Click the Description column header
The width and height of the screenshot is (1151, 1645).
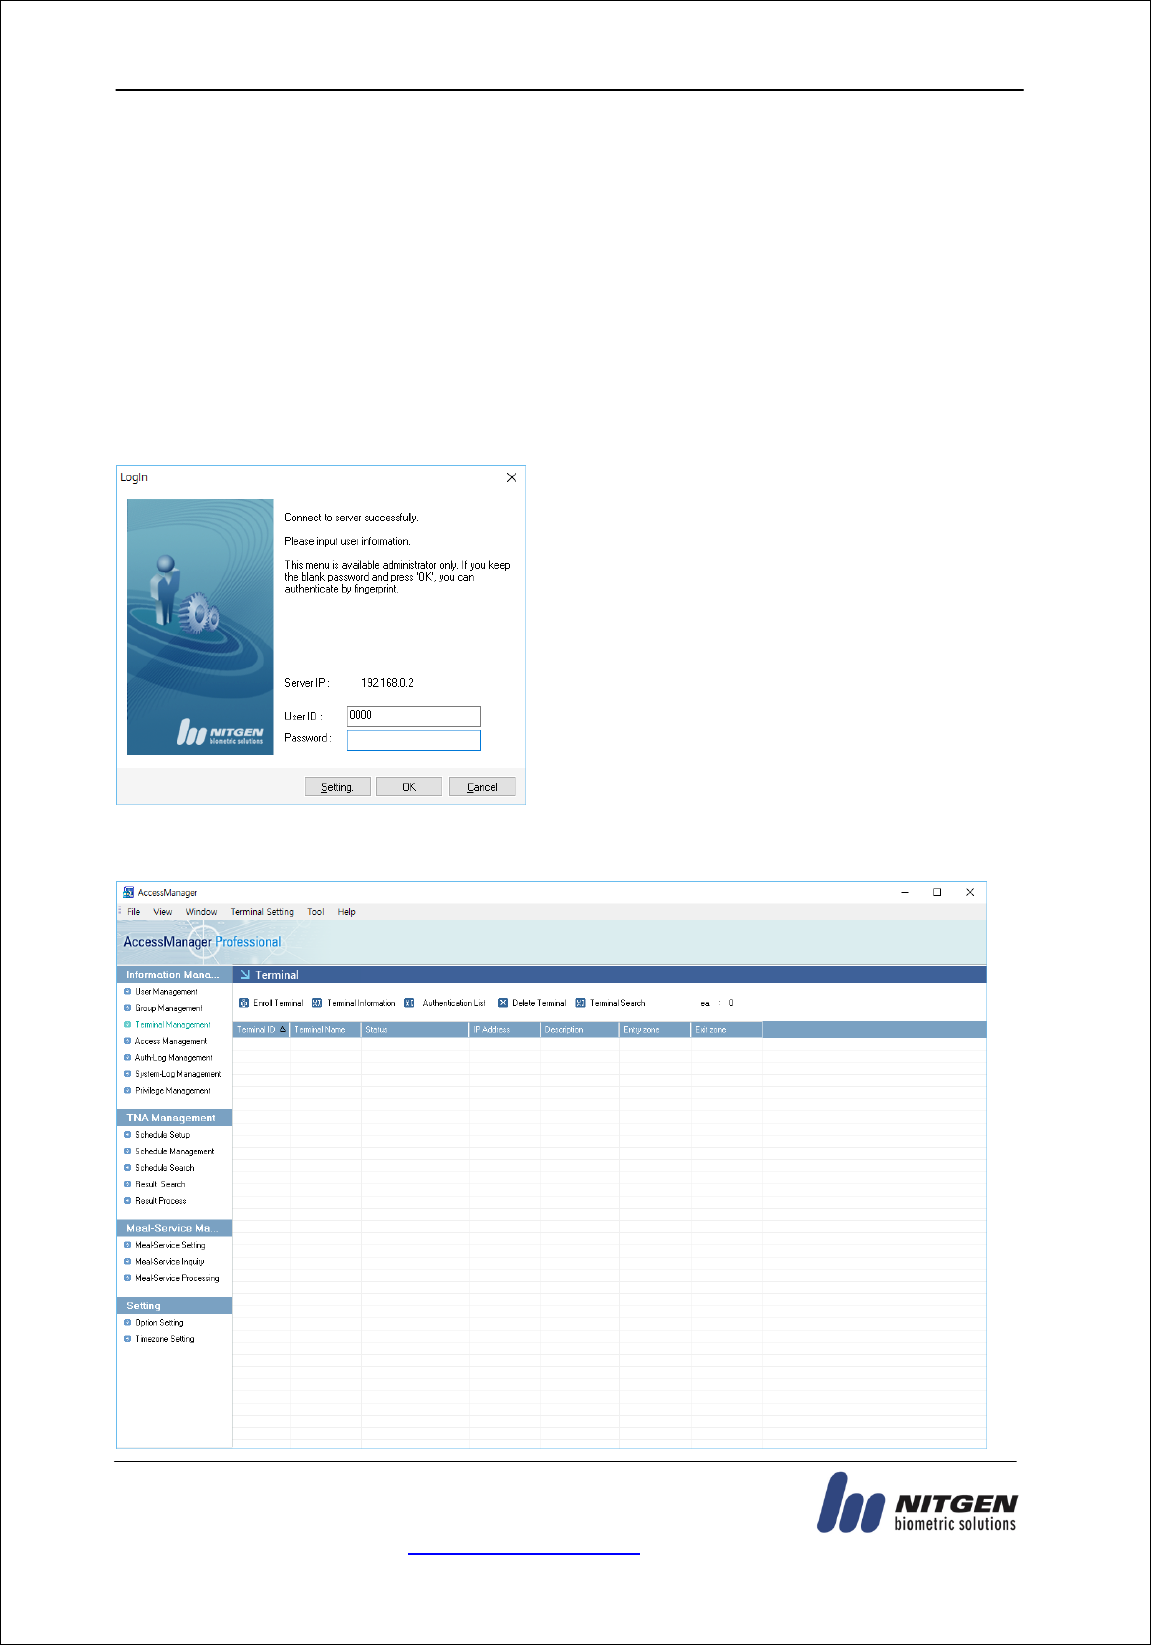pyautogui.click(x=580, y=1030)
